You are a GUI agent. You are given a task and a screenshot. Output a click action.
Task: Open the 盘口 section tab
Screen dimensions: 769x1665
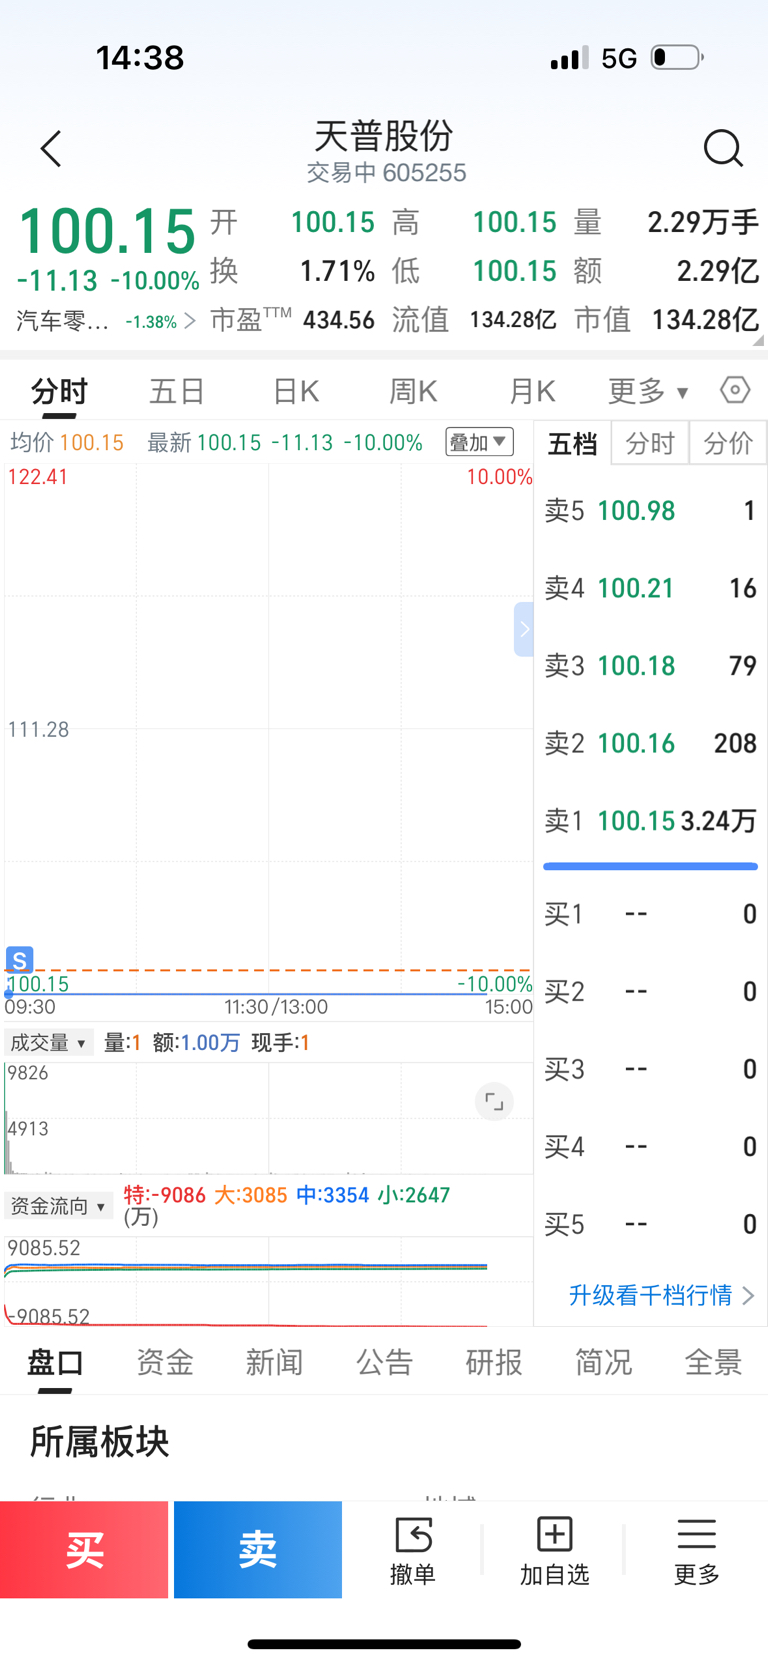[x=55, y=1362]
